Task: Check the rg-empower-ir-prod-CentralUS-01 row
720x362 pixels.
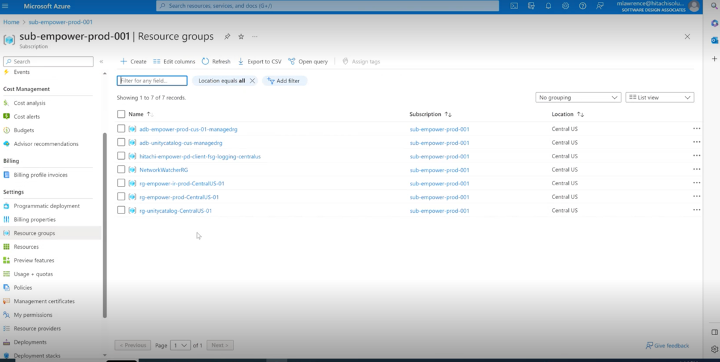Action: (x=121, y=183)
